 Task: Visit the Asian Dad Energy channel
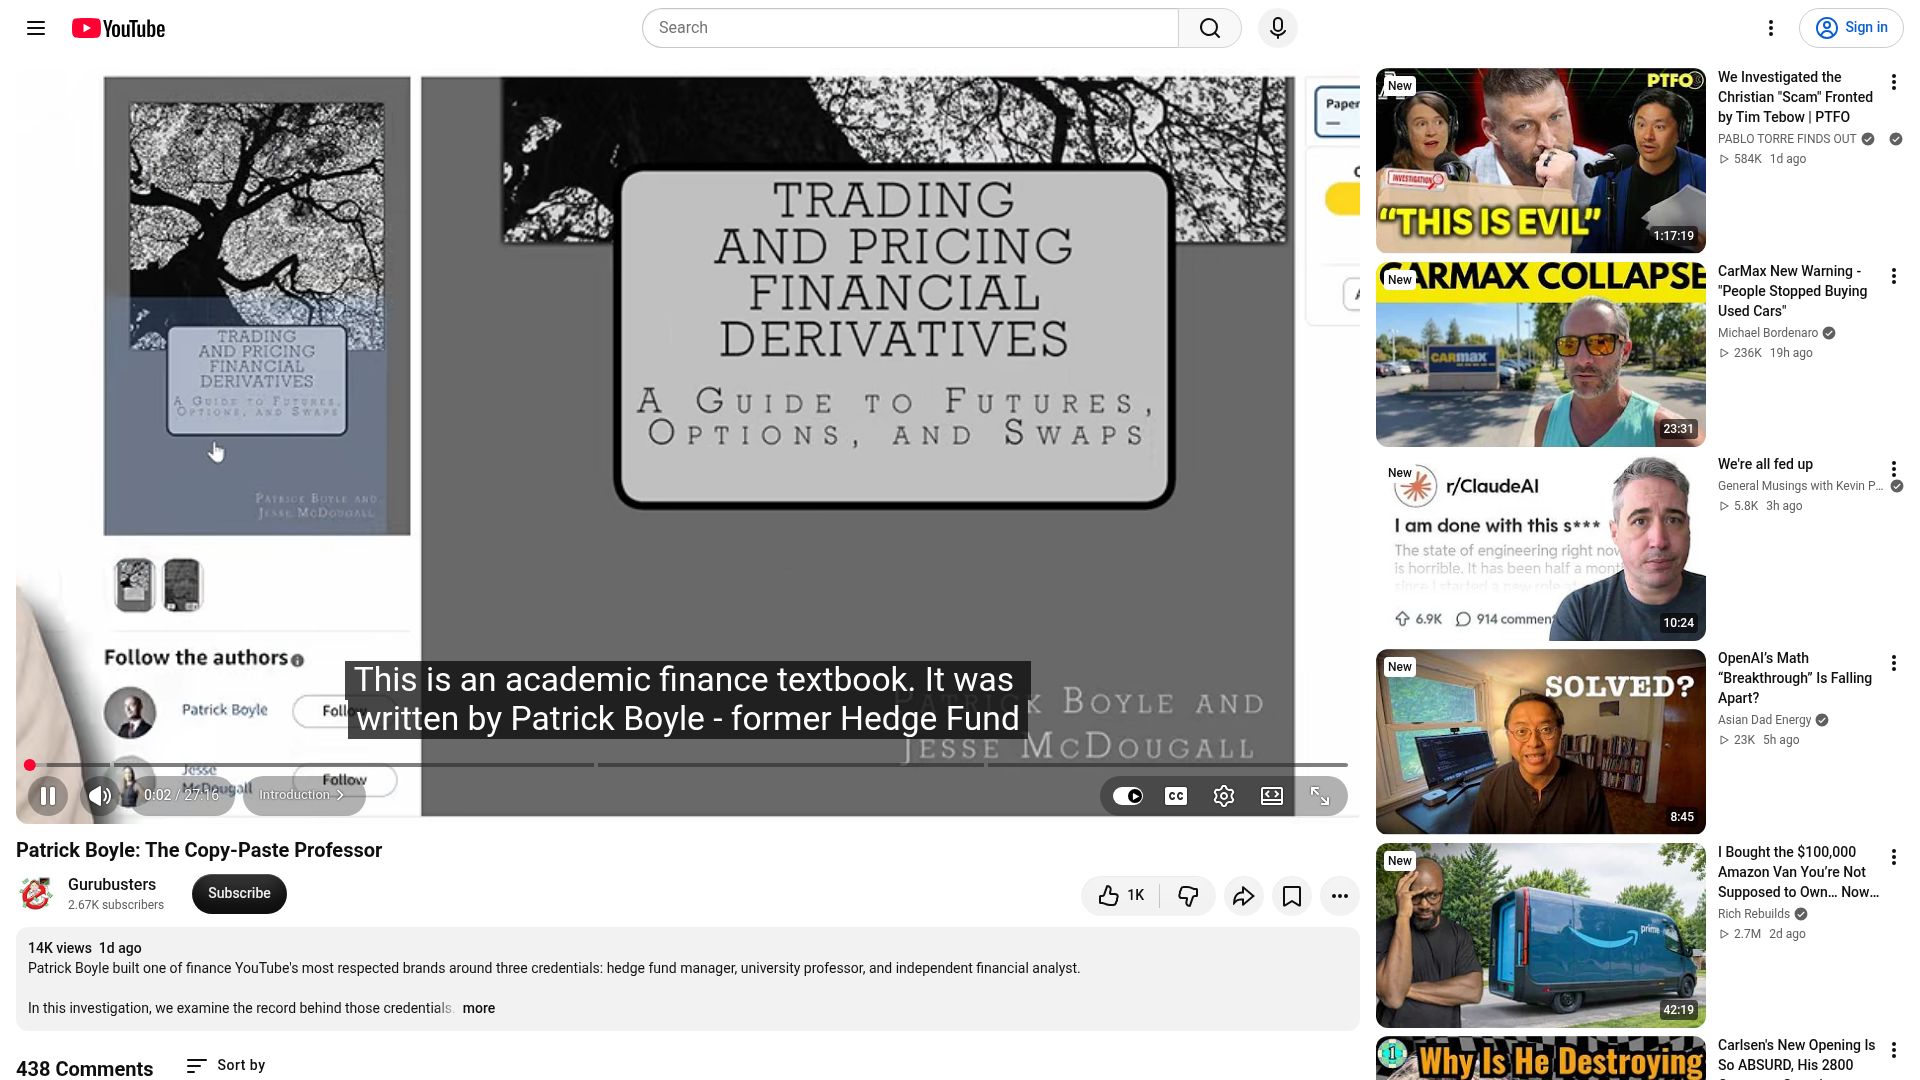pyautogui.click(x=1764, y=720)
